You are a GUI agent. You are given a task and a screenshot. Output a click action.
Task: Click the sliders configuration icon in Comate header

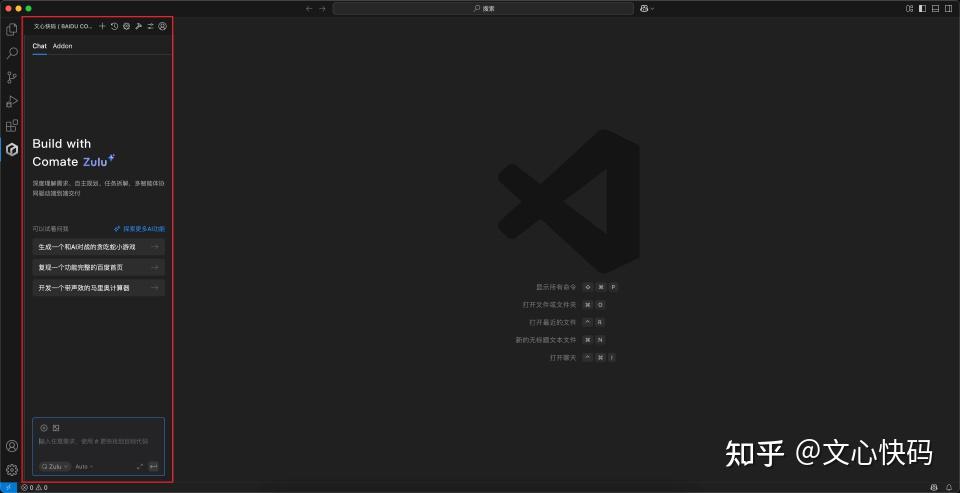150,26
